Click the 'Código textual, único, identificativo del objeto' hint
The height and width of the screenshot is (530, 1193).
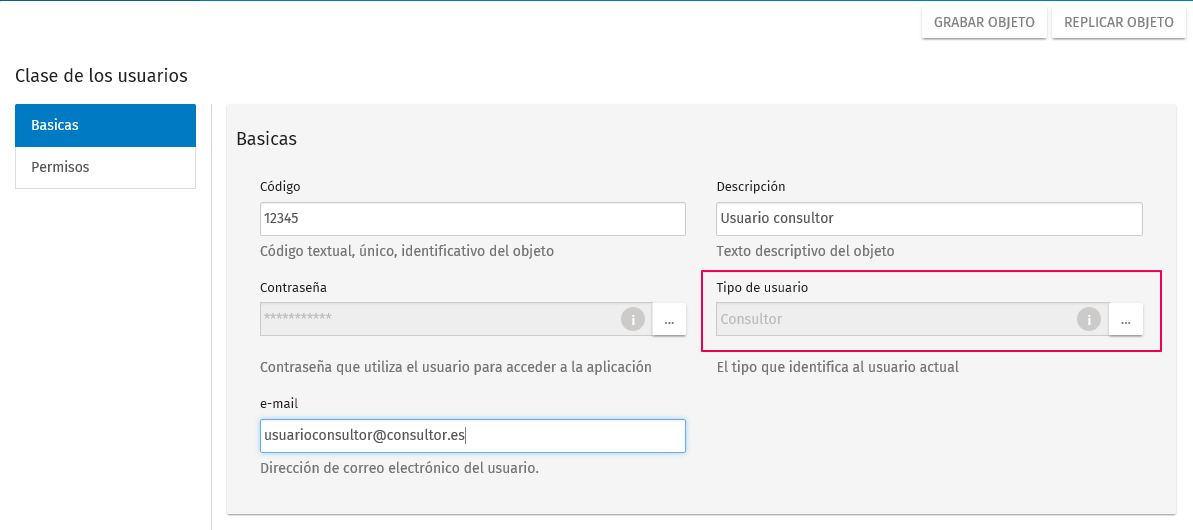[407, 251]
